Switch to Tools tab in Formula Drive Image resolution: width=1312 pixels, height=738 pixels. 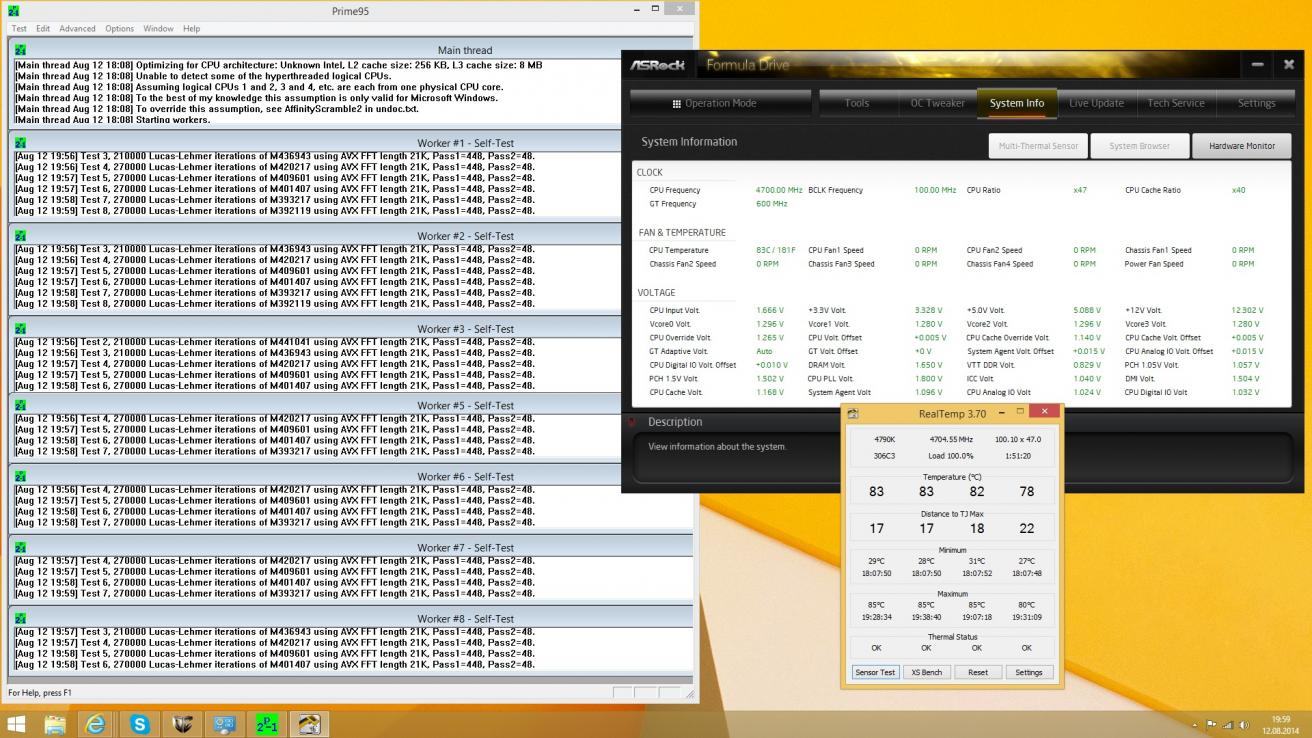857,103
